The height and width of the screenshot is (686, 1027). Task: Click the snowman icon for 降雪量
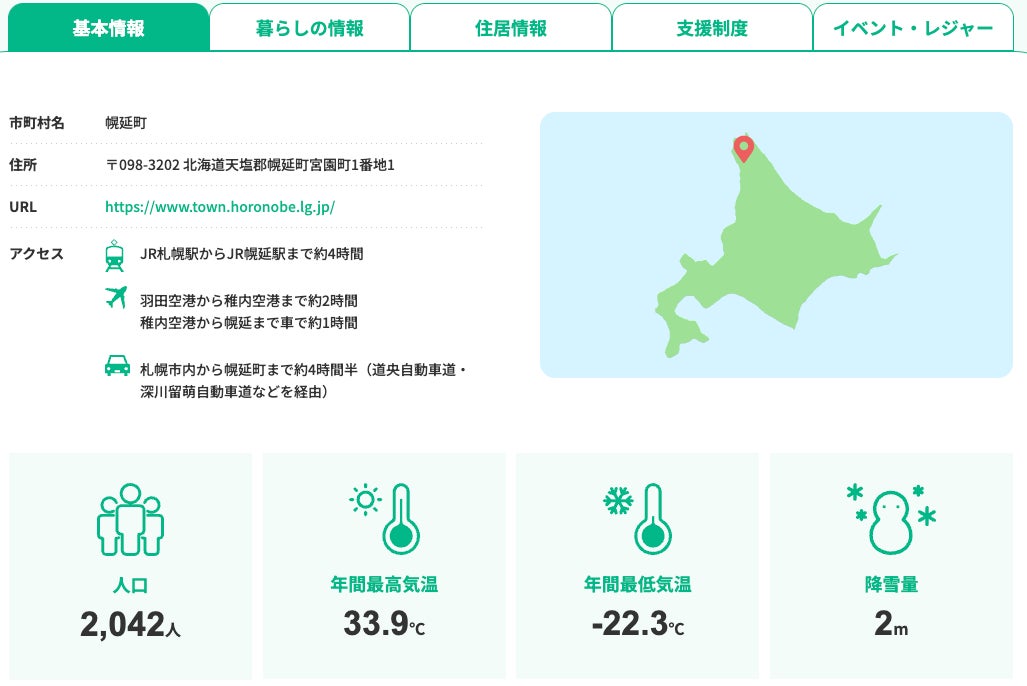point(891,520)
